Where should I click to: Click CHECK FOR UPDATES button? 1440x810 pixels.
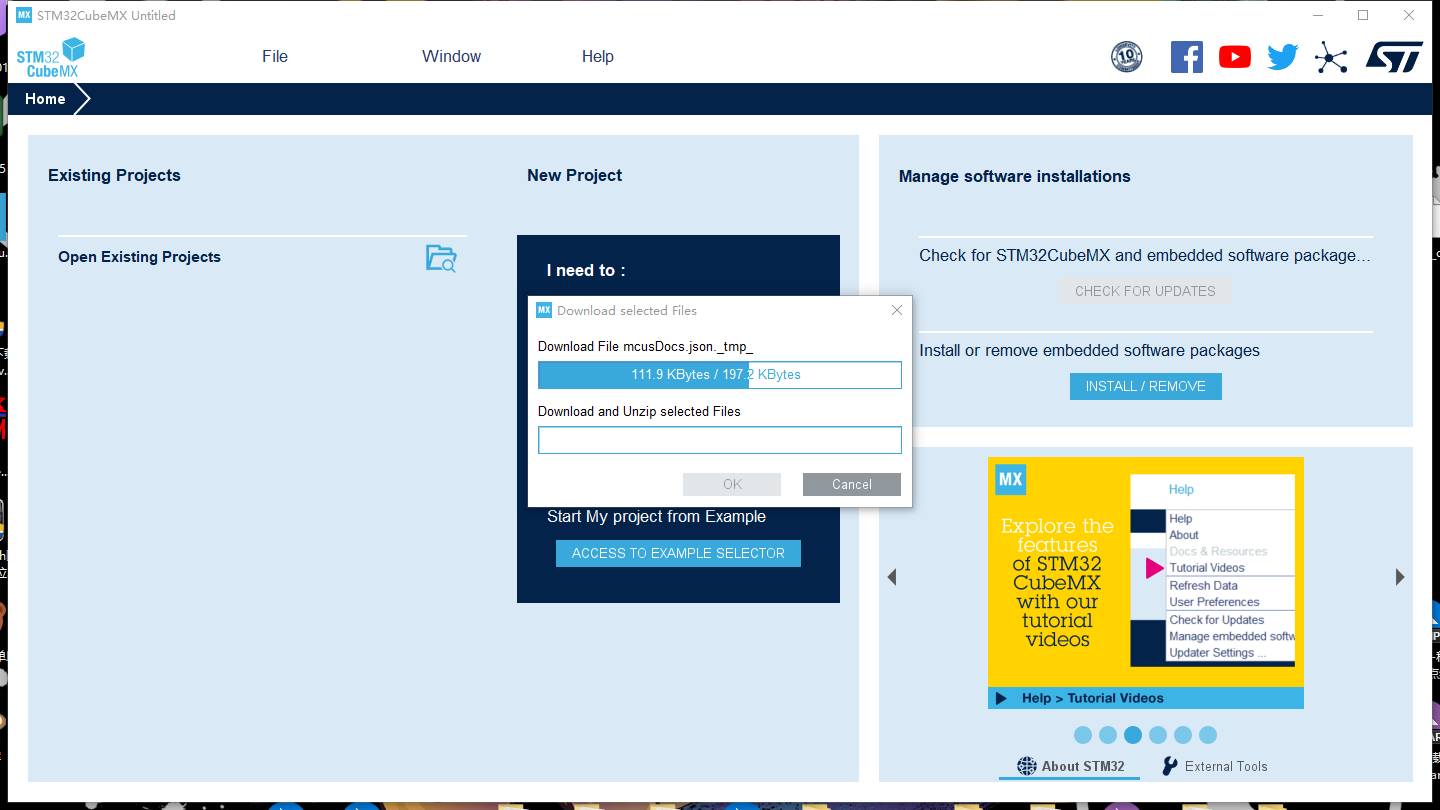coord(1145,291)
